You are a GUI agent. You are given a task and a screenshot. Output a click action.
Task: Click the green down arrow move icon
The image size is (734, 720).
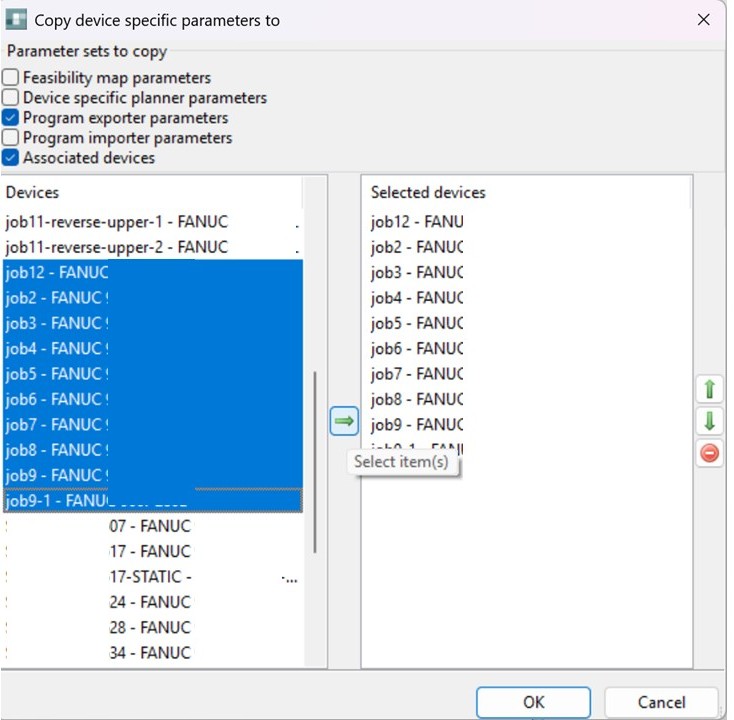708,421
